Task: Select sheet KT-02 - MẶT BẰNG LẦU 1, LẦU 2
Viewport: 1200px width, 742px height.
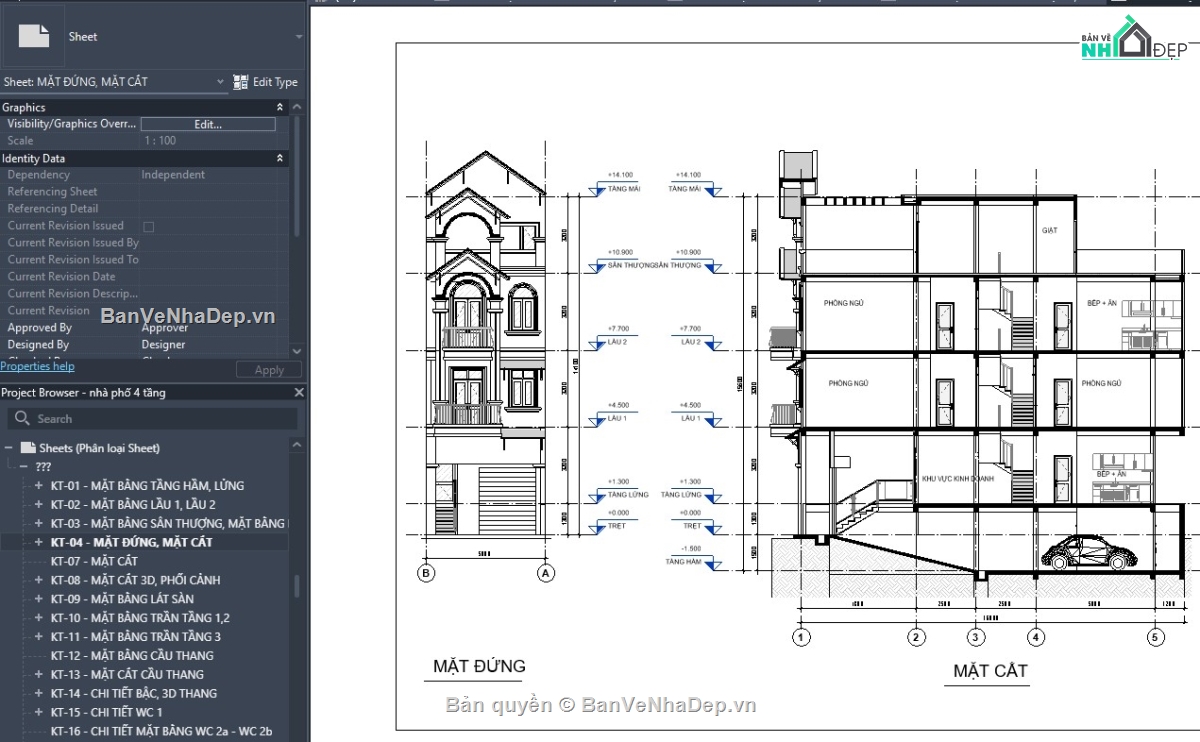Action: pyautogui.click(x=133, y=505)
